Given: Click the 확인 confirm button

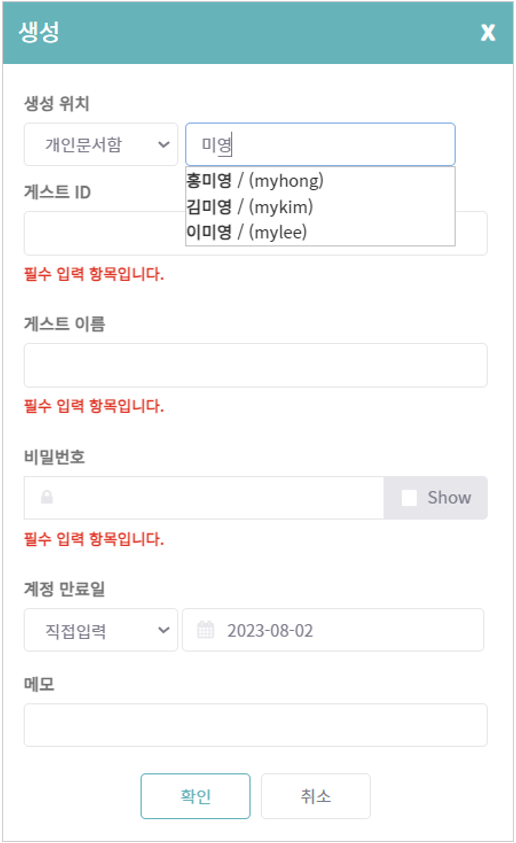Looking at the screenshot, I should click(196, 796).
